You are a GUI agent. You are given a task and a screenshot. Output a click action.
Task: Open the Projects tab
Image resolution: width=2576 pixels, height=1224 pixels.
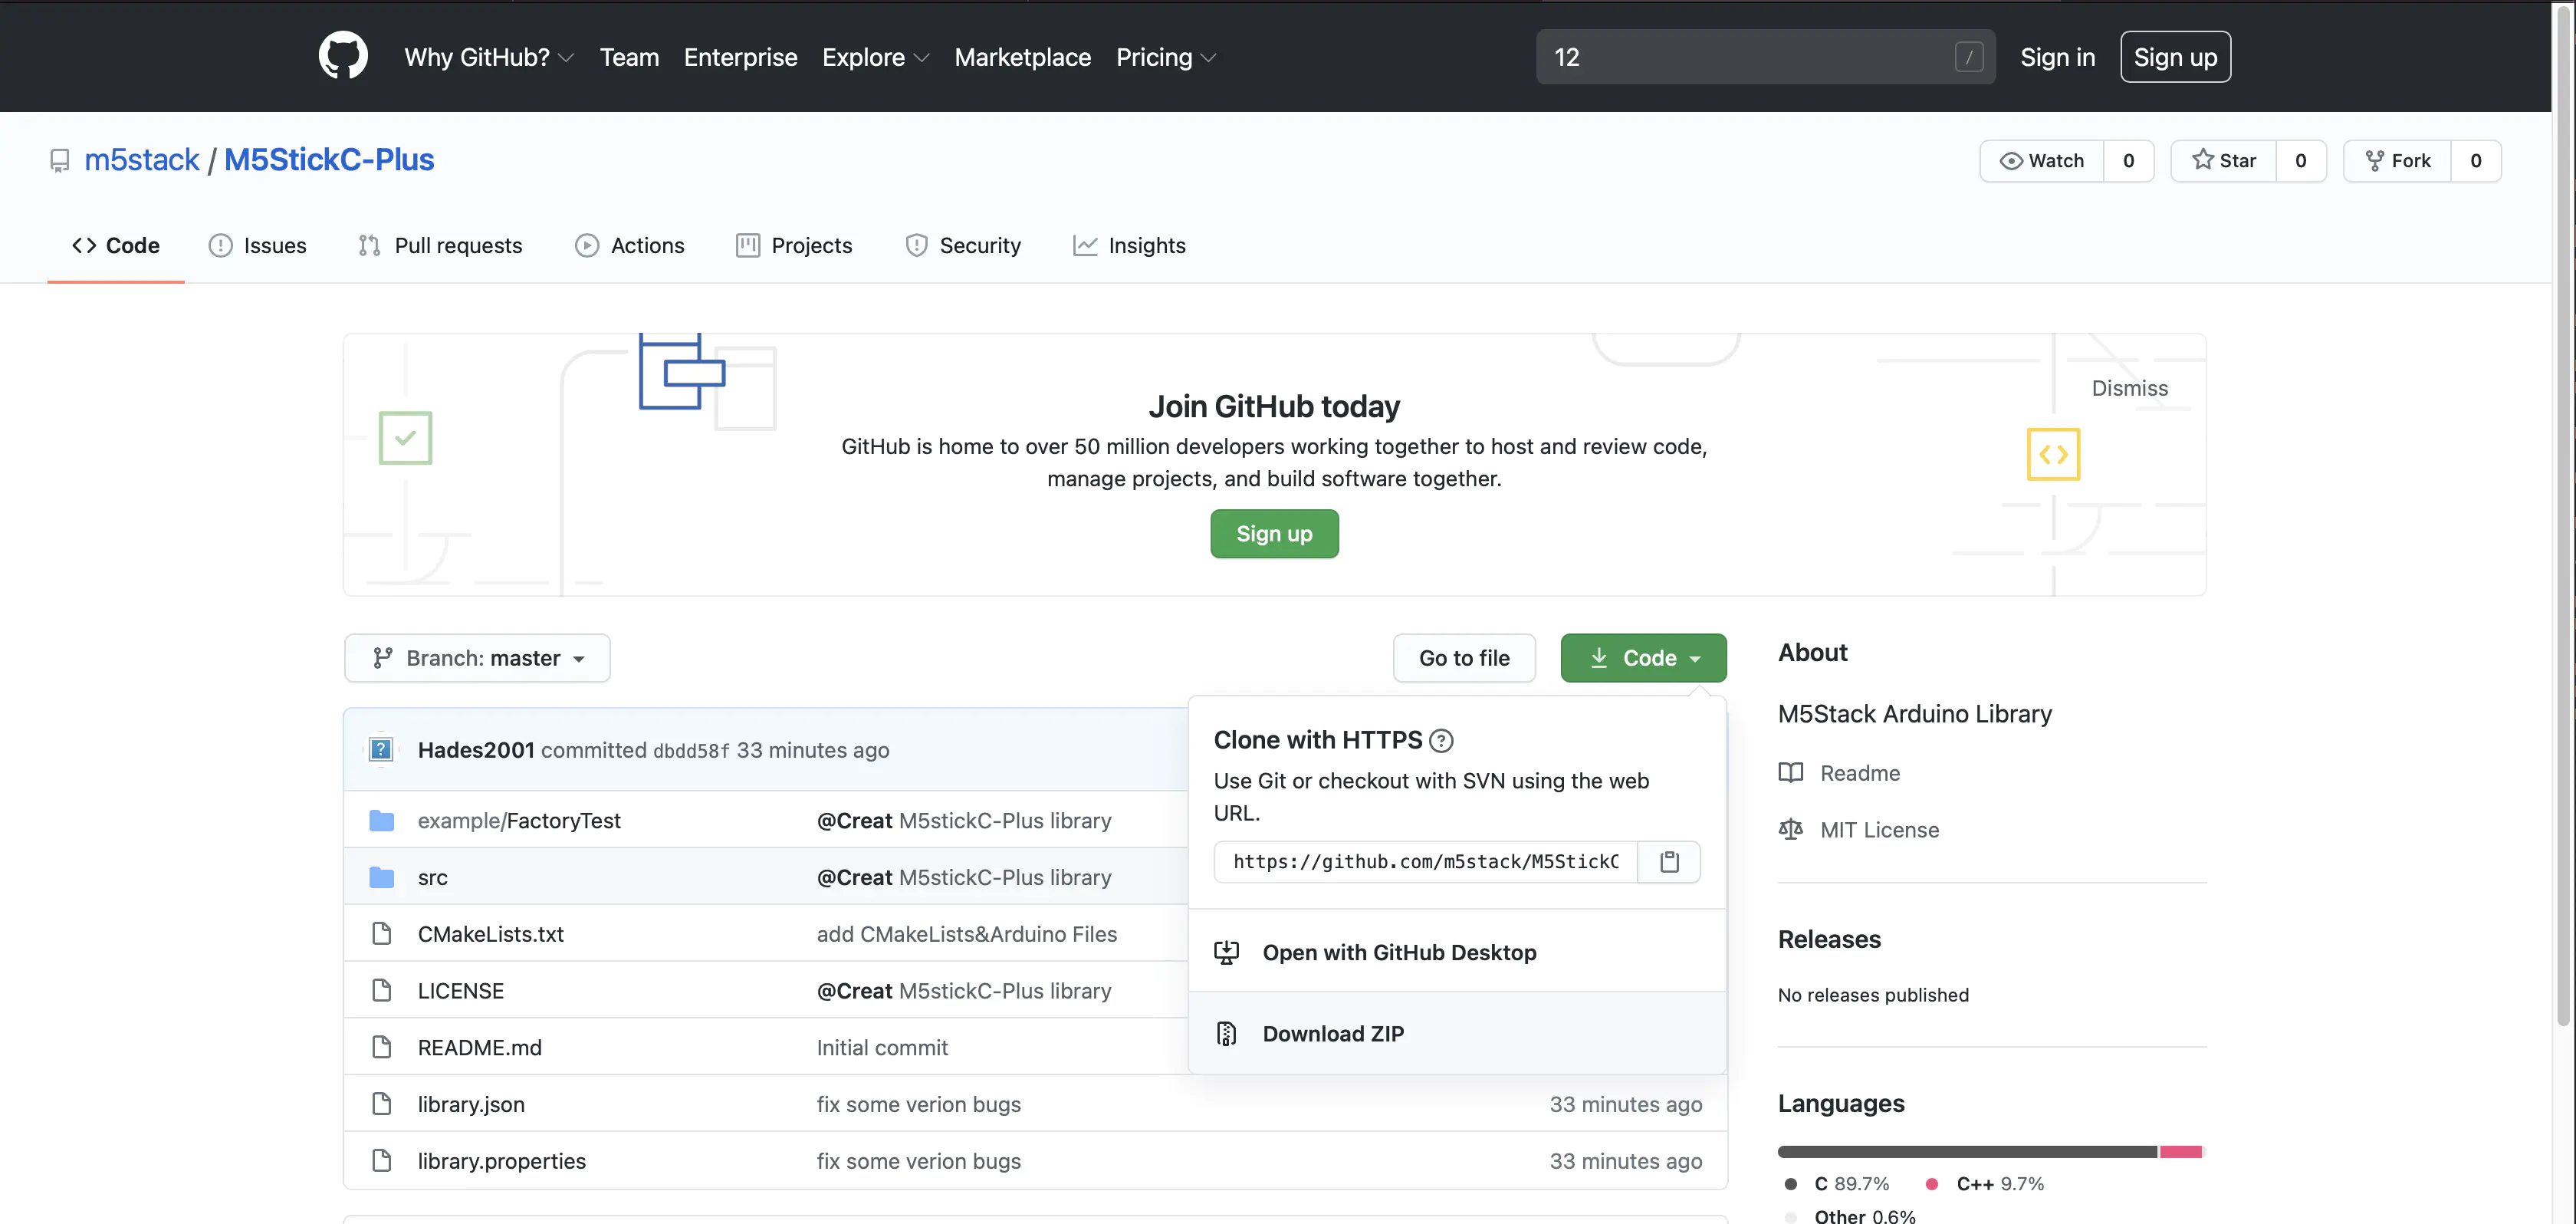point(794,246)
